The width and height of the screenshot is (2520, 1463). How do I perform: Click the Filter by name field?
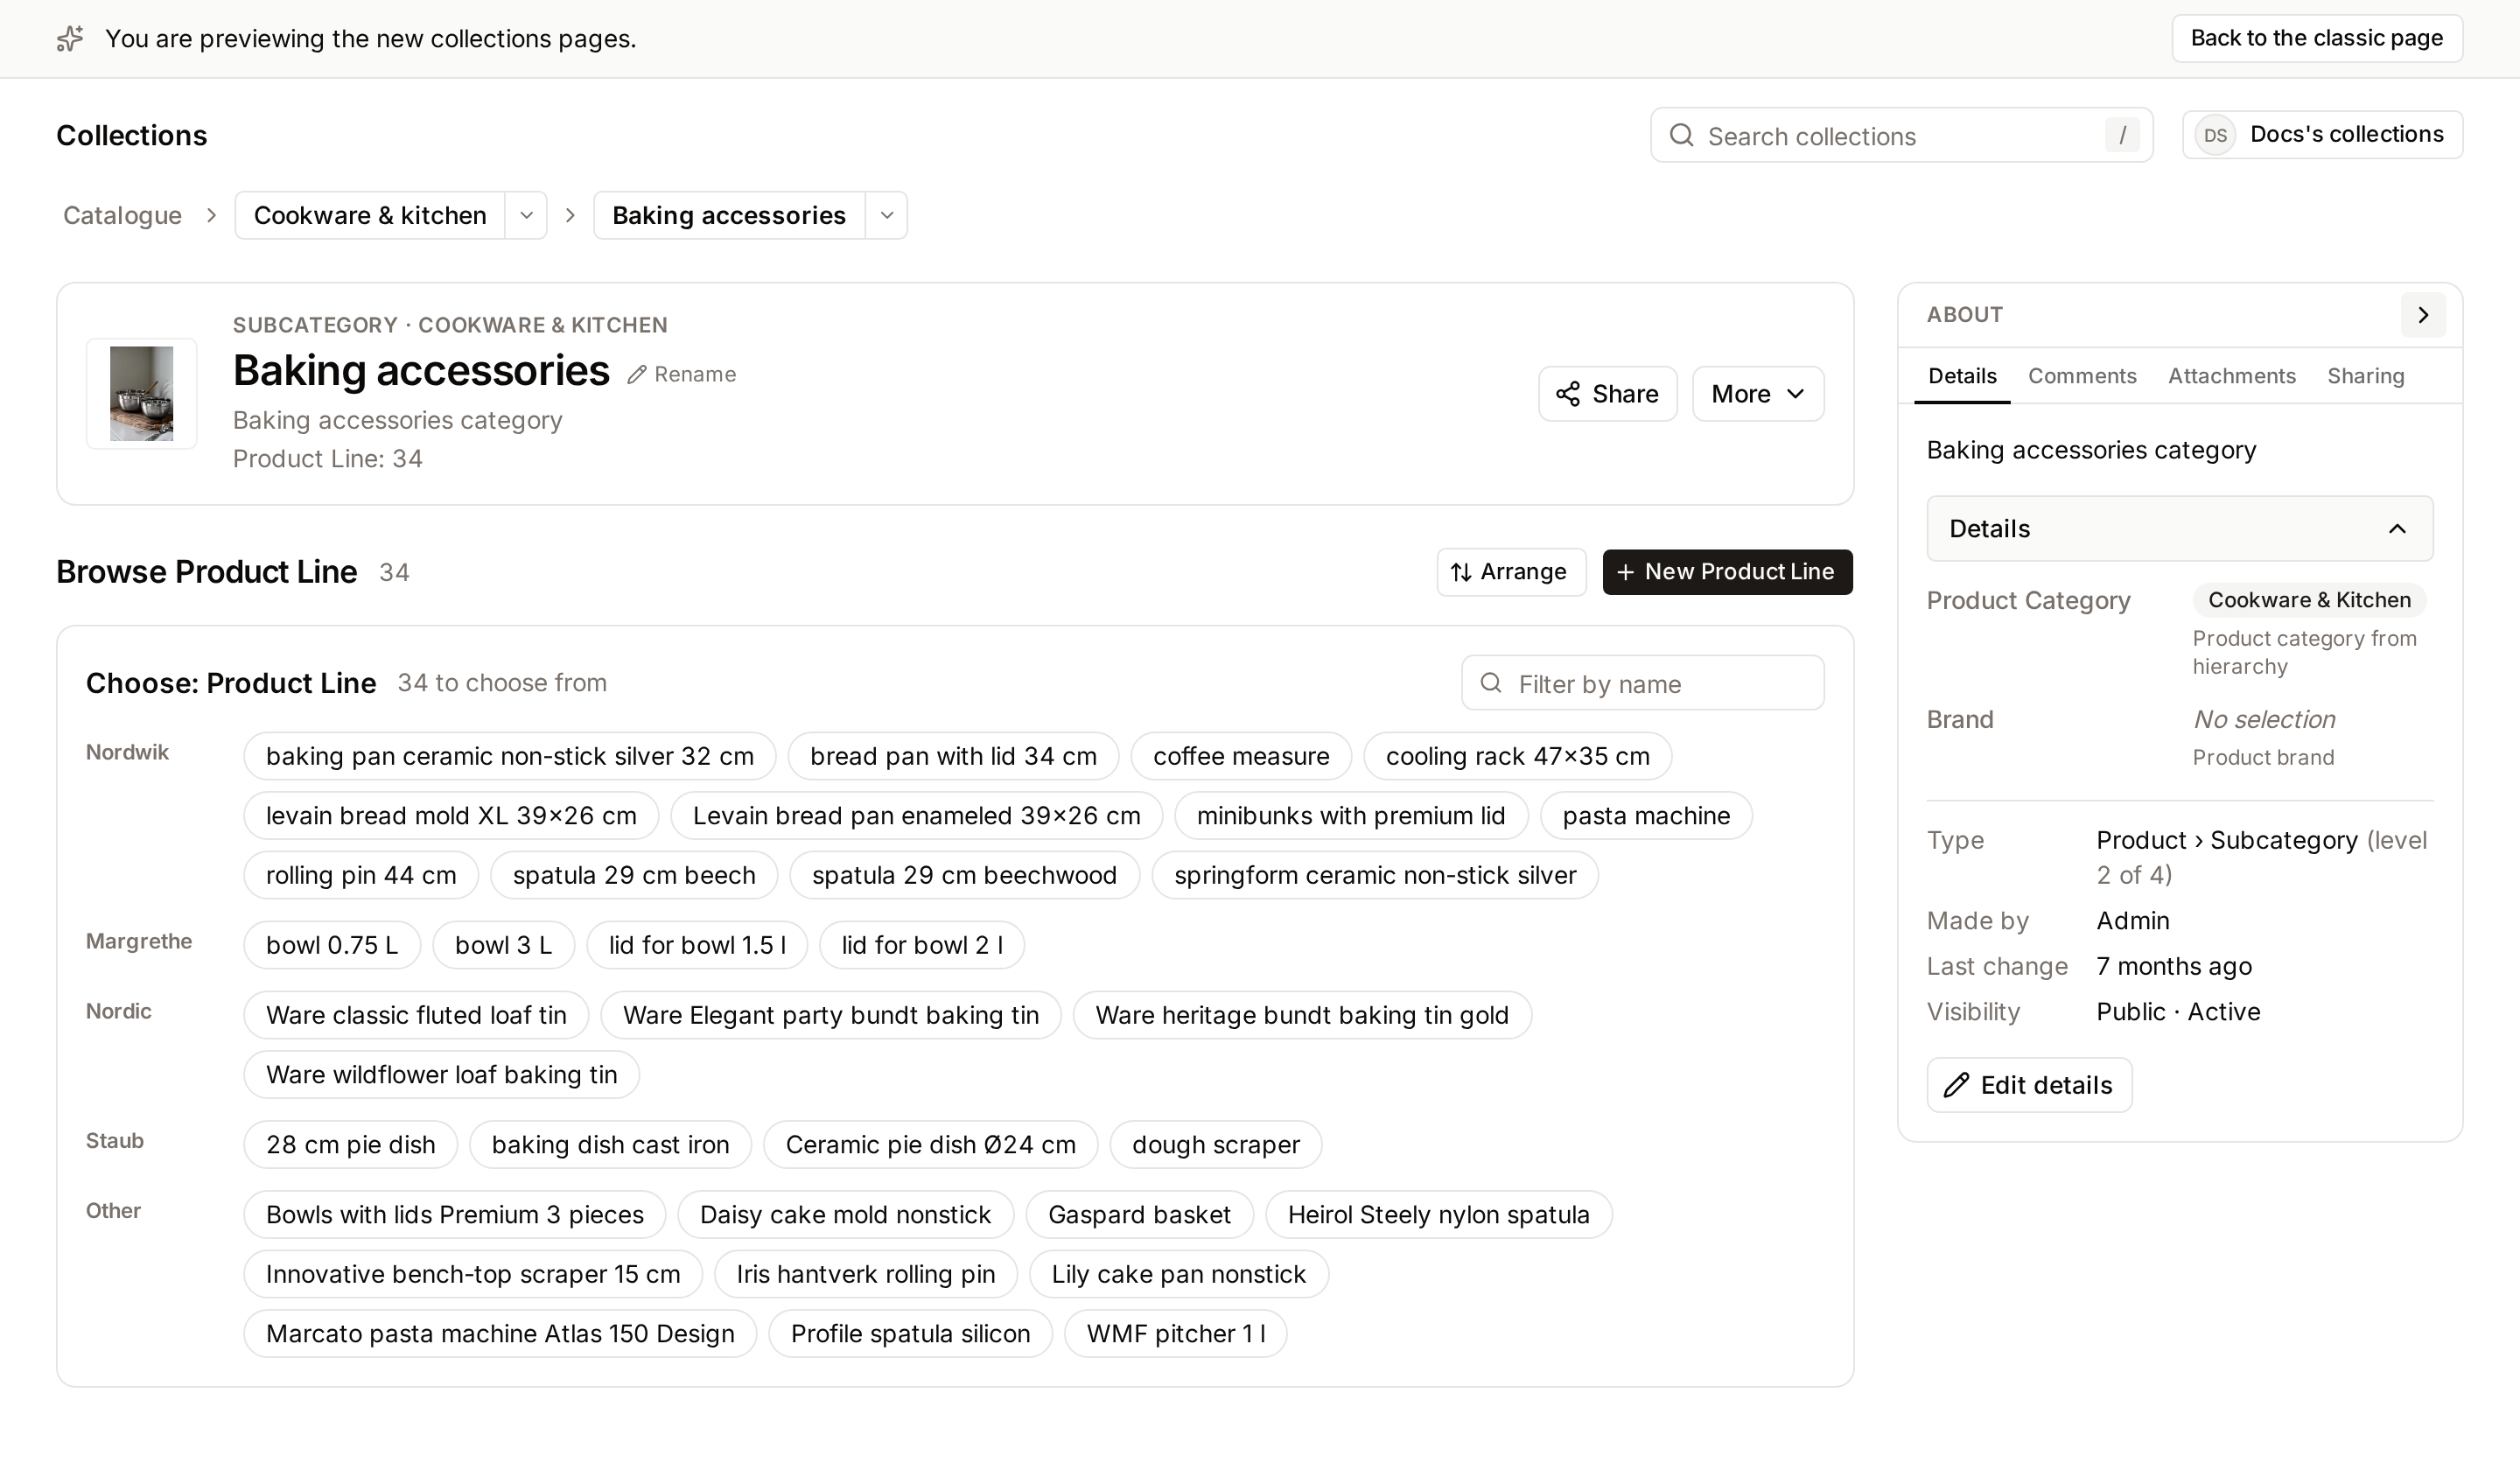point(1642,683)
